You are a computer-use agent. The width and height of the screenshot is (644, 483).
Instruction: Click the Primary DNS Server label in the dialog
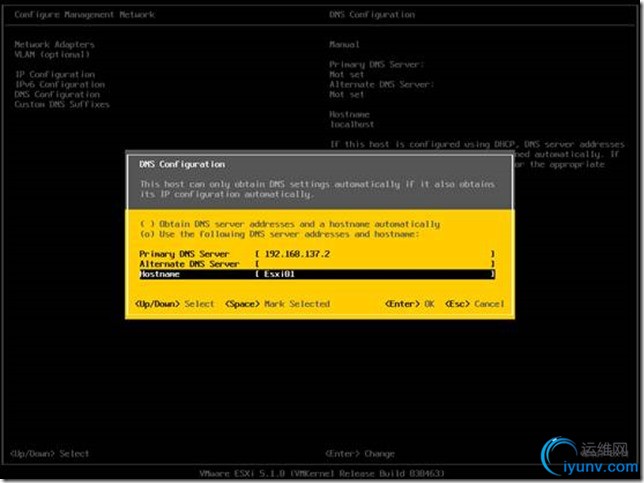tap(184, 254)
